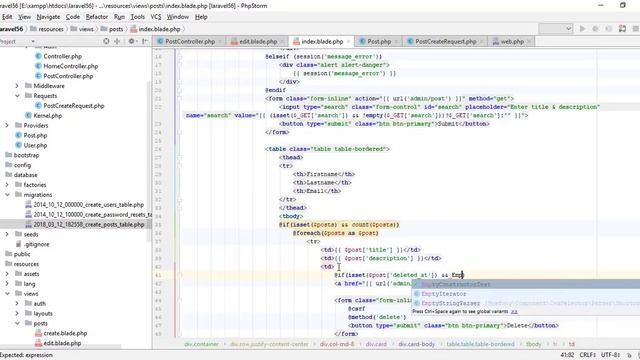Open the Navigate menu

(48, 17)
